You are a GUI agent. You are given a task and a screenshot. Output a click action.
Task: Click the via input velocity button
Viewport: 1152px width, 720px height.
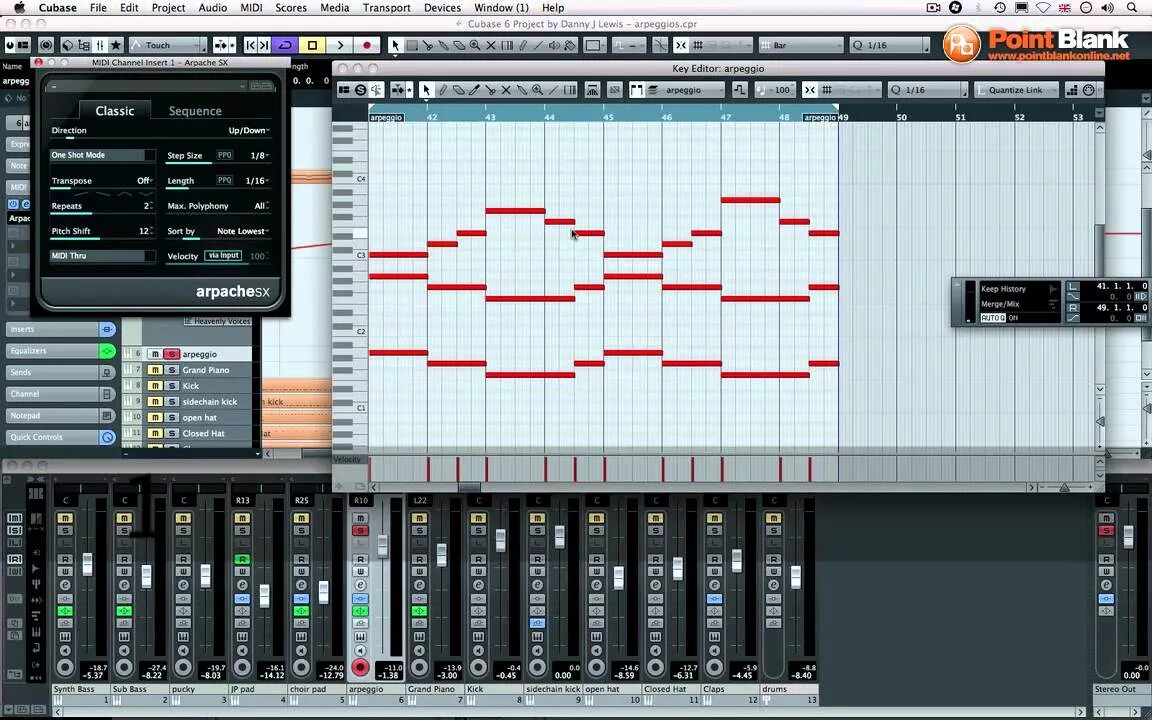pyautogui.click(x=223, y=256)
